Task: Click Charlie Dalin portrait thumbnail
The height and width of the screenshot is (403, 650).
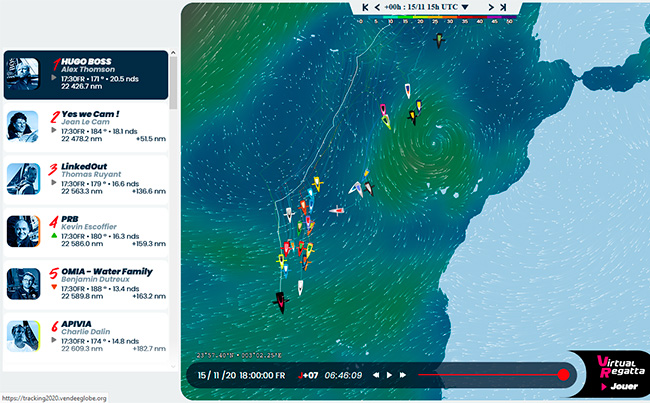Action: 23,336
